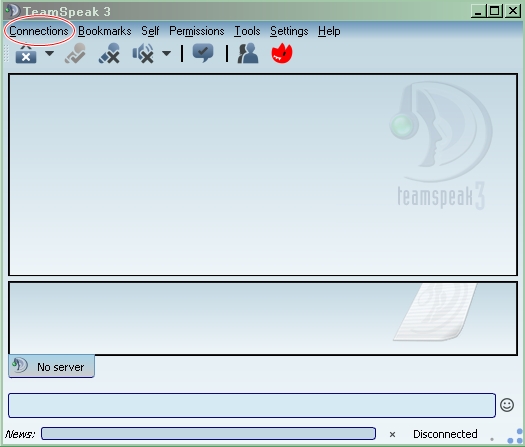Expand the disconnect button dropdown arrow
Image resolution: width=525 pixels, height=447 pixels.
[50, 53]
